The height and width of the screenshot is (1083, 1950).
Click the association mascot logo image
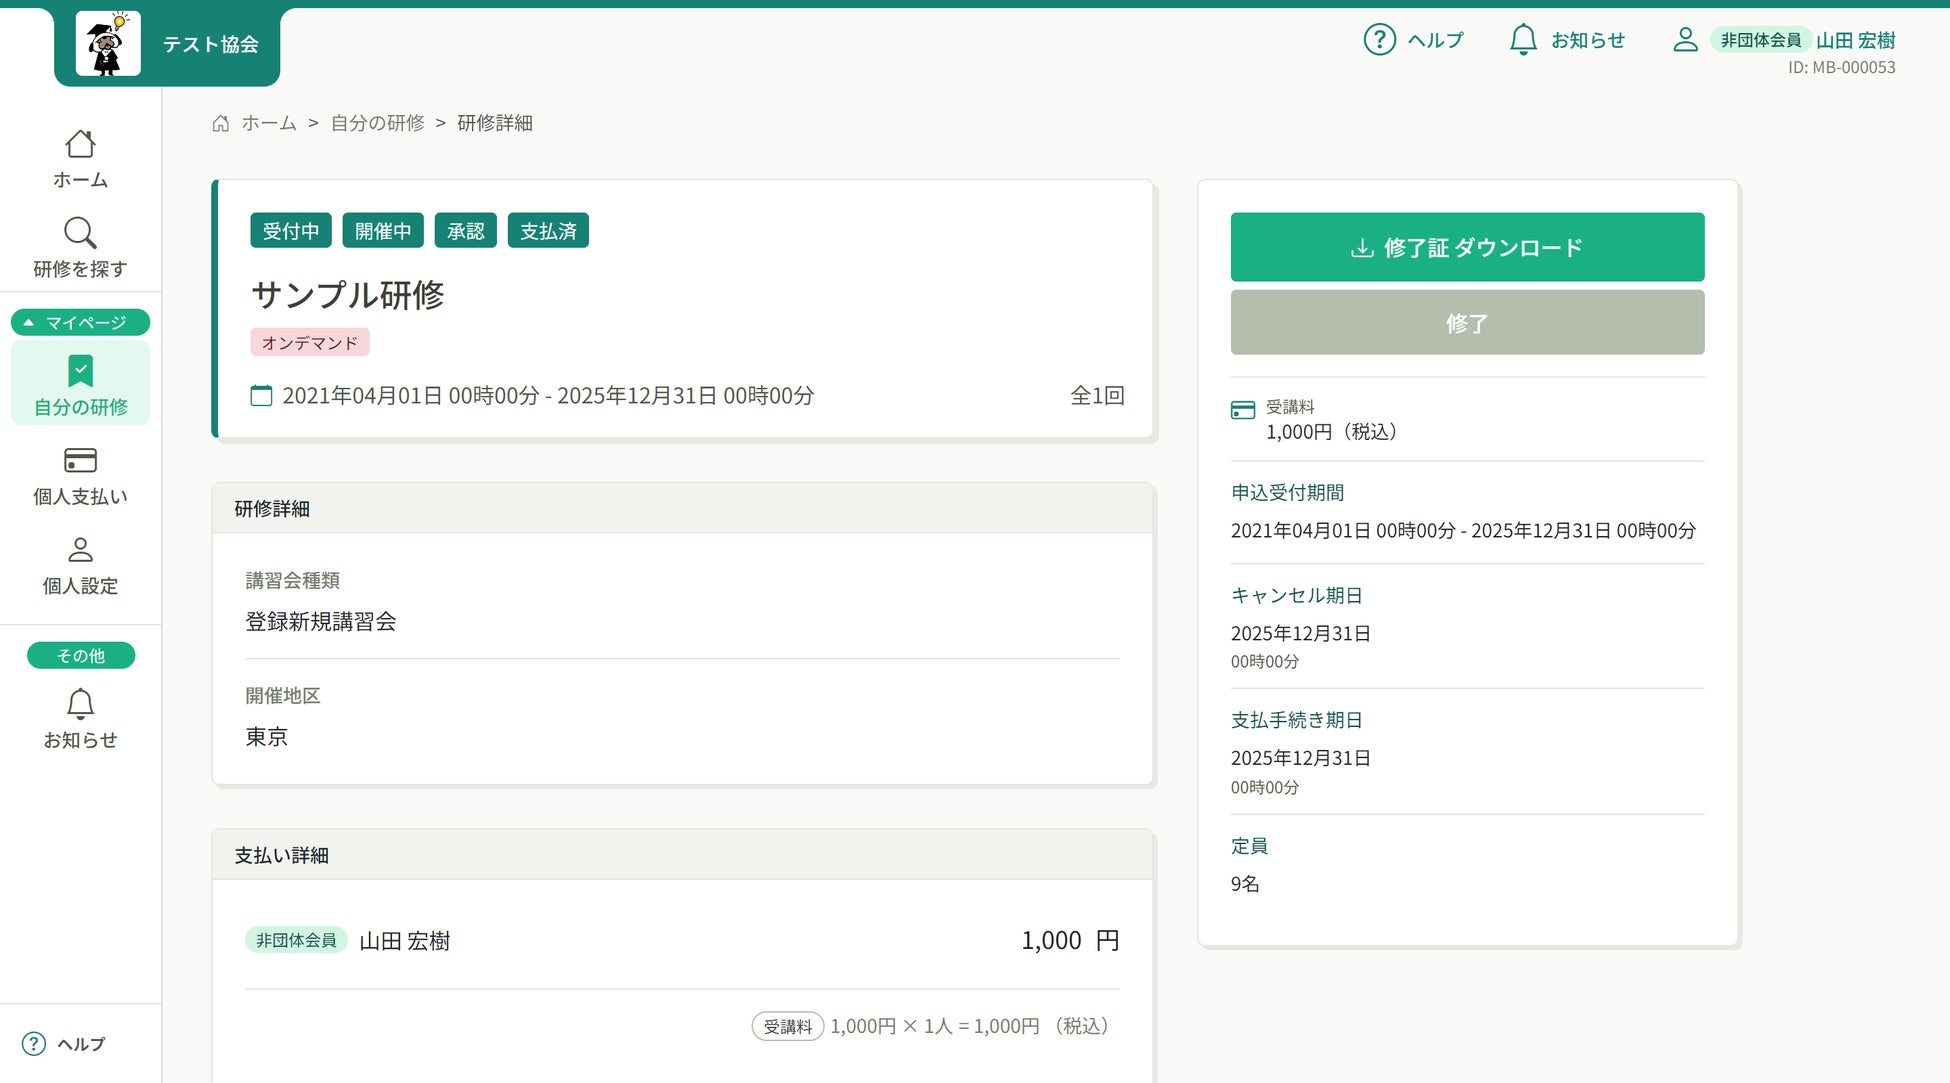coord(108,44)
